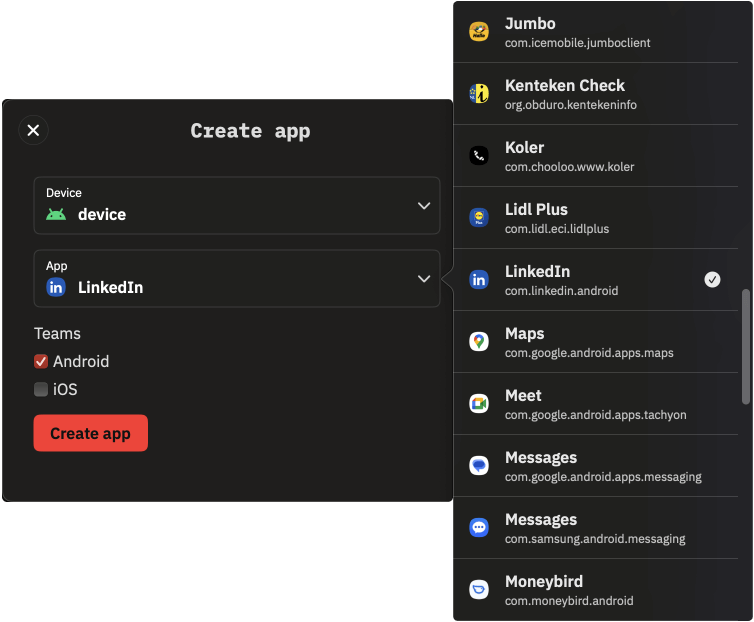Click the Koler phone icon
The image size is (754, 622).
[478, 156]
